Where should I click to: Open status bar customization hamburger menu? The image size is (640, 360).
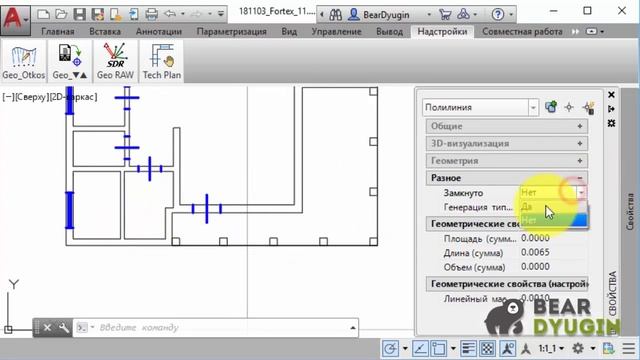pyautogui.click(x=629, y=348)
